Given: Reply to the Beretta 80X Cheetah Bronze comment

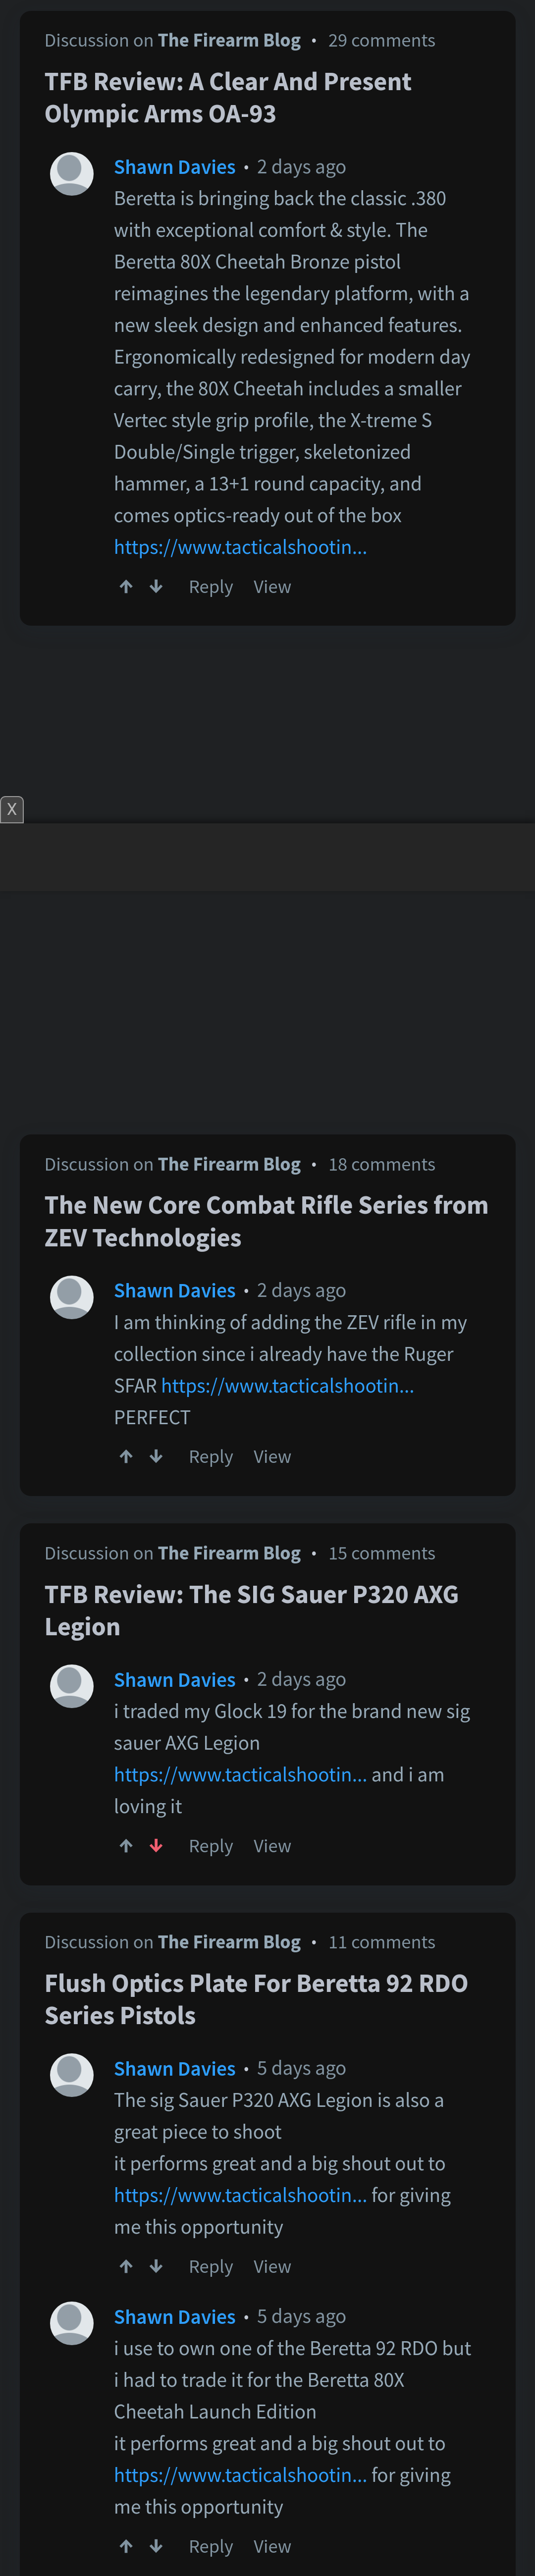Looking at the screenshot, I should [210, 587].
